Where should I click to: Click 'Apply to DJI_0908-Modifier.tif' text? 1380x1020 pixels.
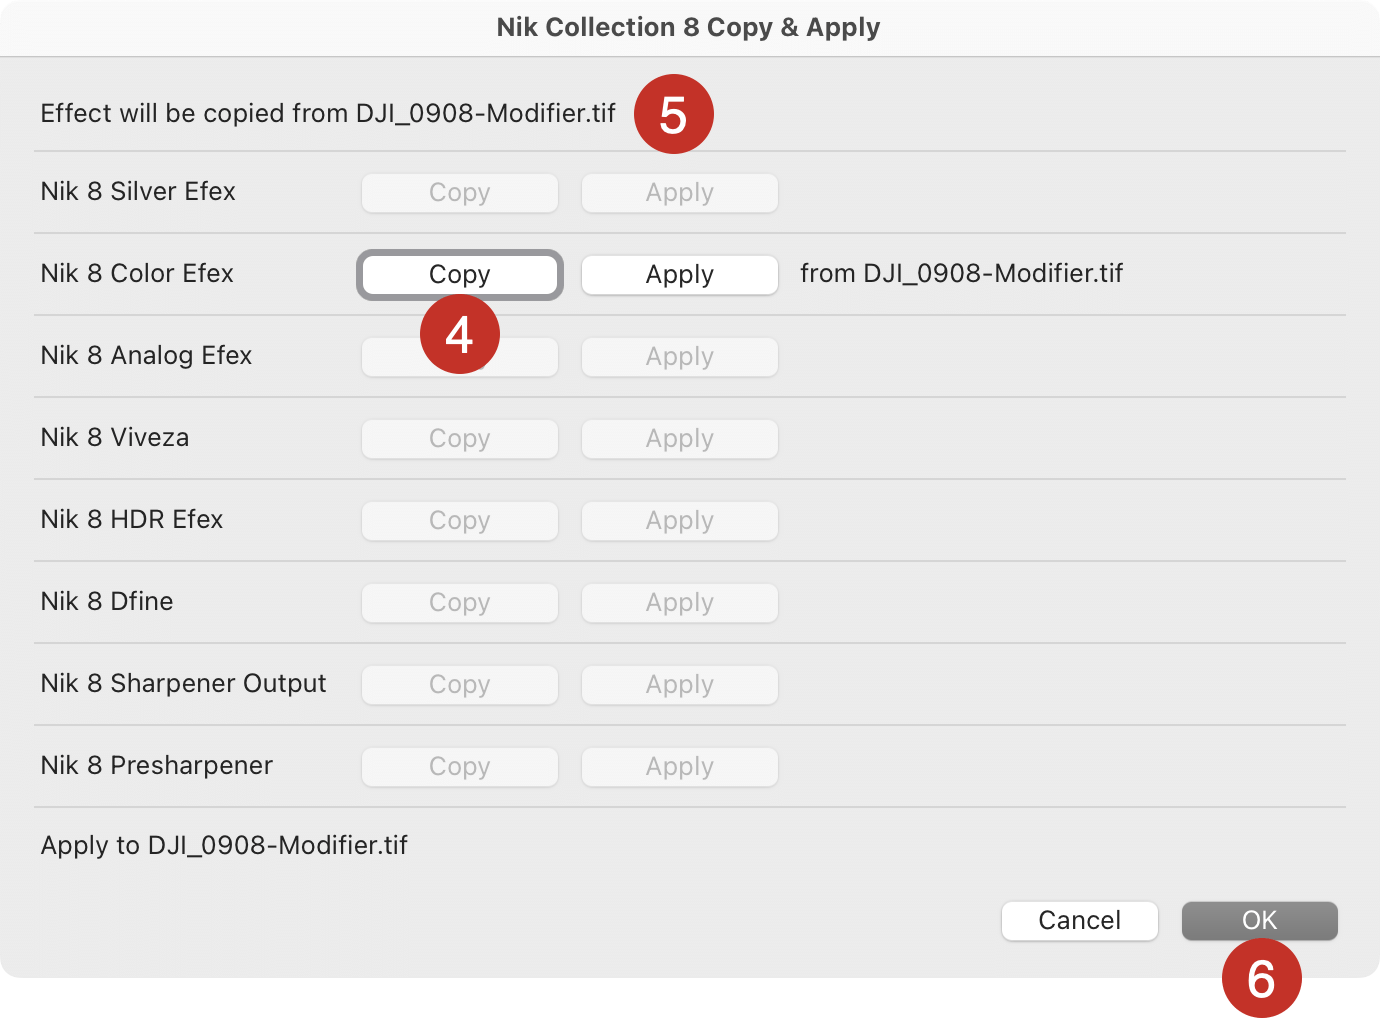pos(224,845)
